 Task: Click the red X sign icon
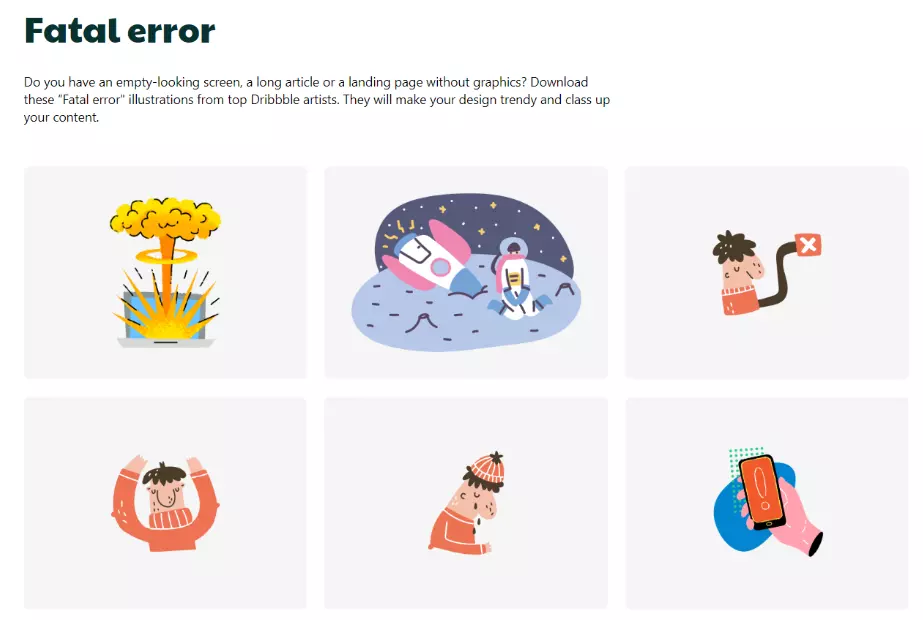(808, 244)
